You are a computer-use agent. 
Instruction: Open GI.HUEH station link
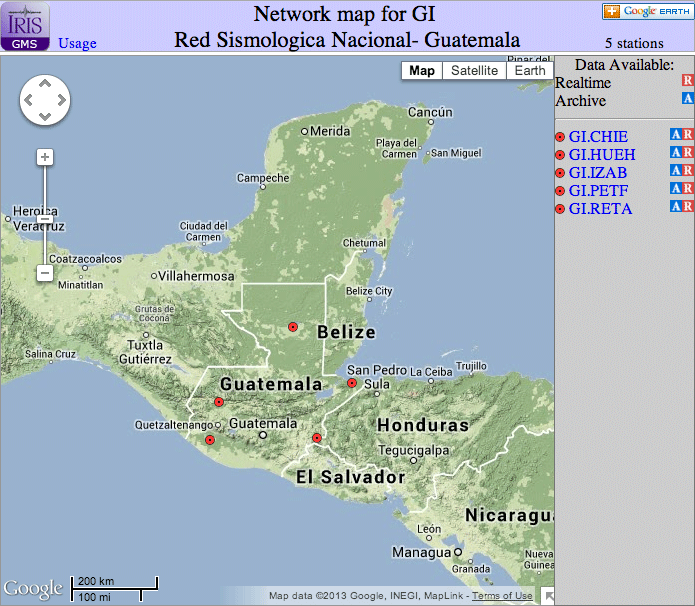click(602, 155)
